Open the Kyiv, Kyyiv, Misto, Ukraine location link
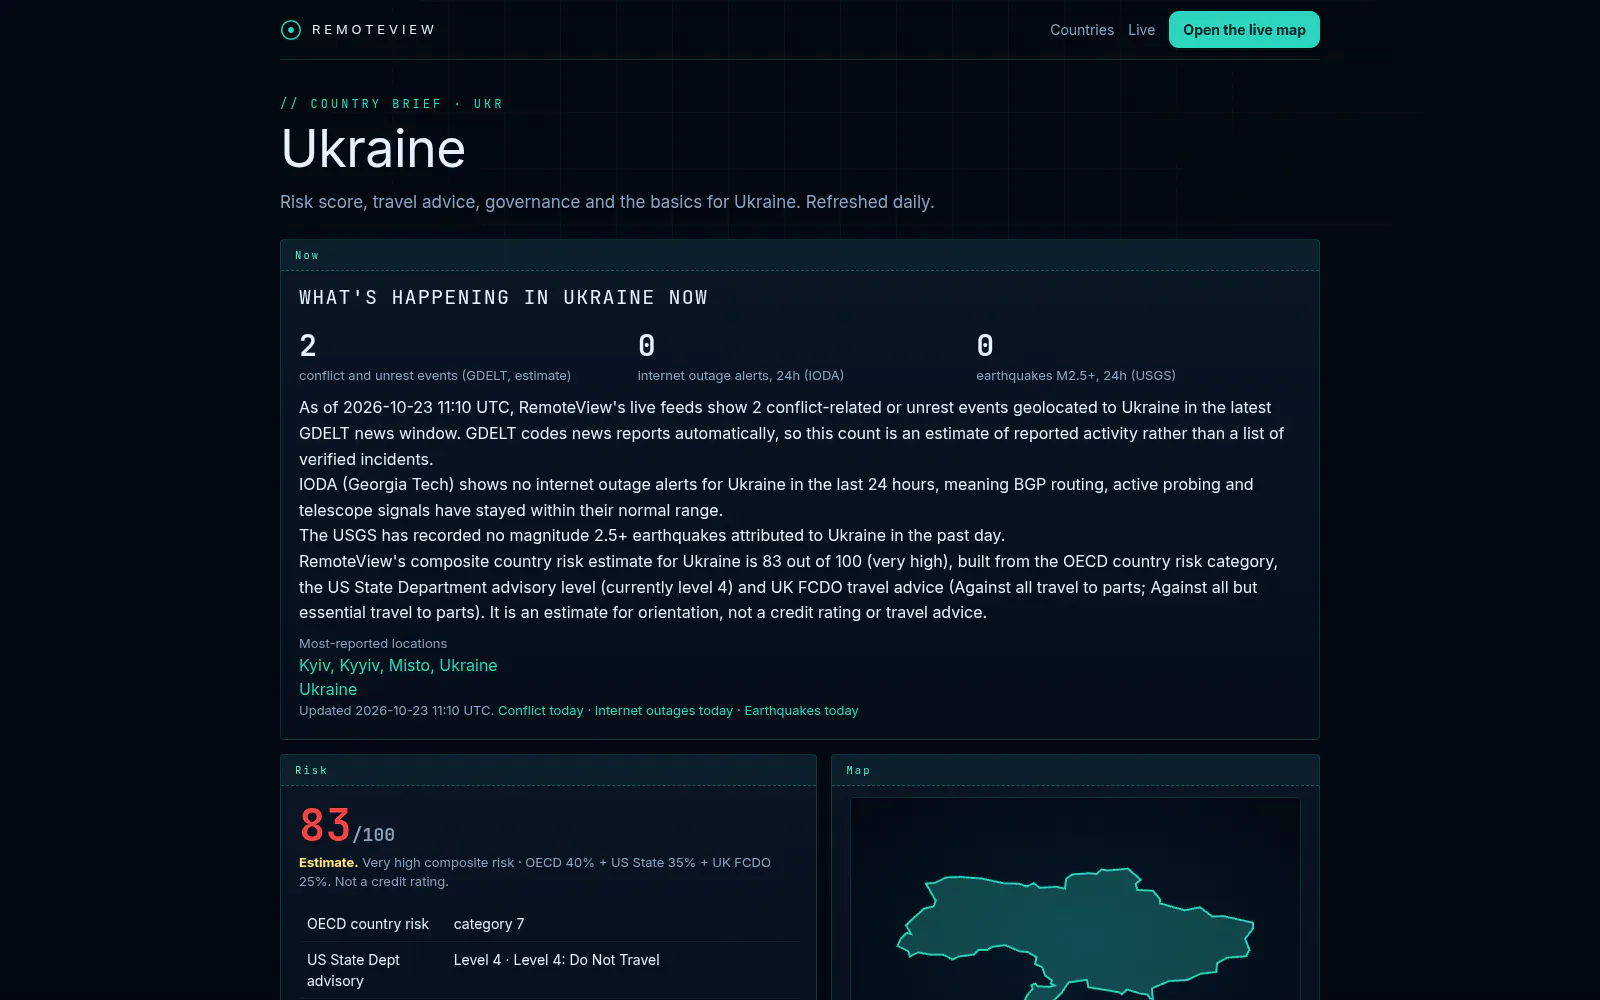Viewport: 1600px width, 1000px height. 398,665
